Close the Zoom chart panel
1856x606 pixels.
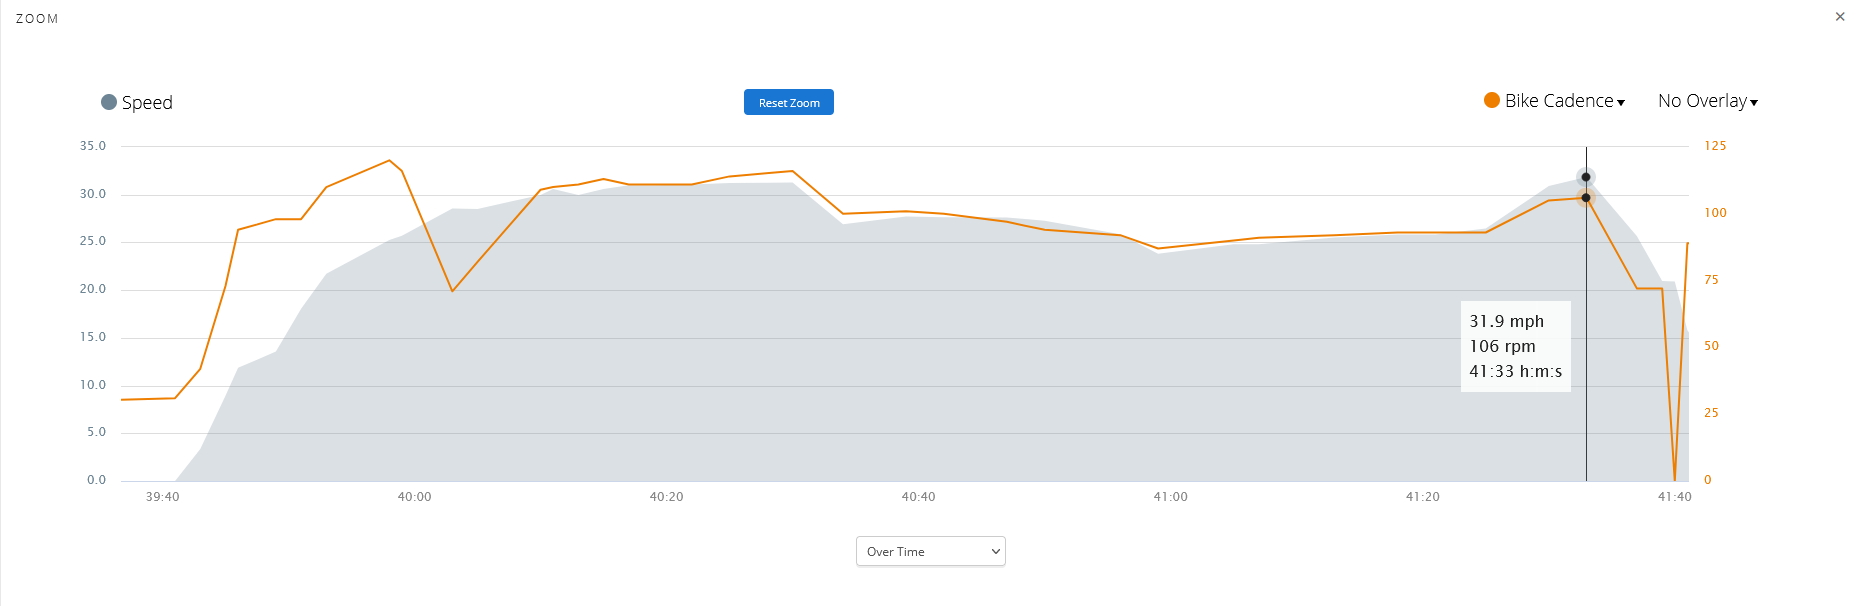(1840, 17)
